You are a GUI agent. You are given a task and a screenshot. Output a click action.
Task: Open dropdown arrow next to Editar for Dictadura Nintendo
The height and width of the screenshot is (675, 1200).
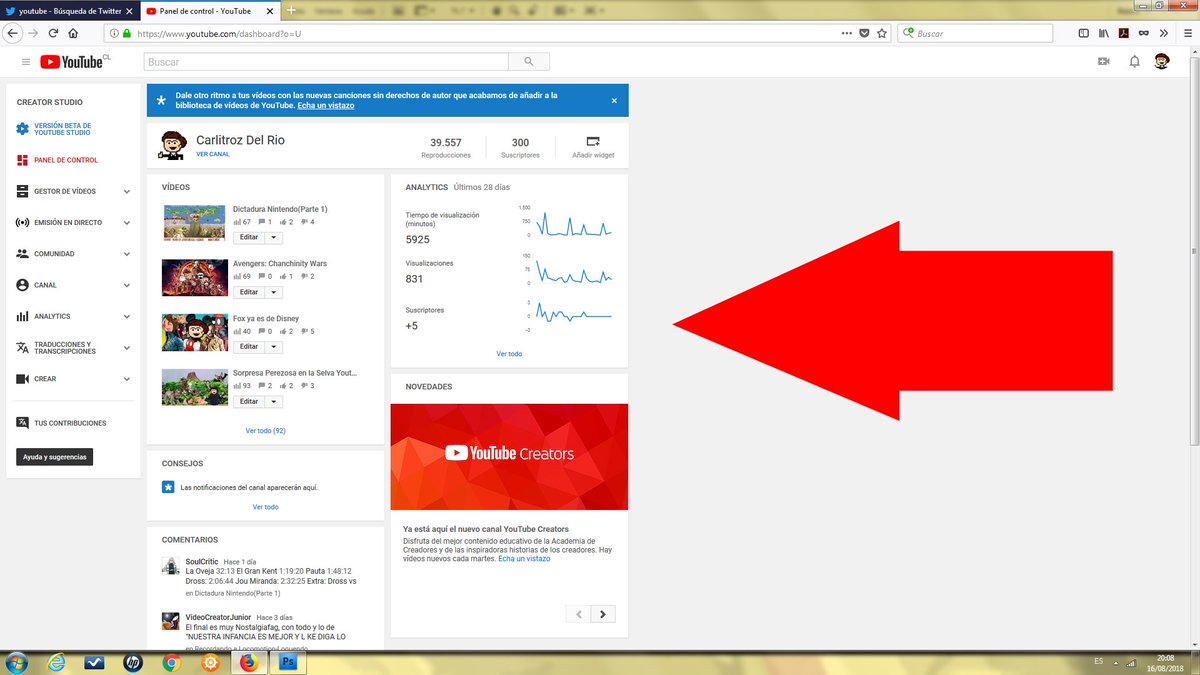coord(274,238)
